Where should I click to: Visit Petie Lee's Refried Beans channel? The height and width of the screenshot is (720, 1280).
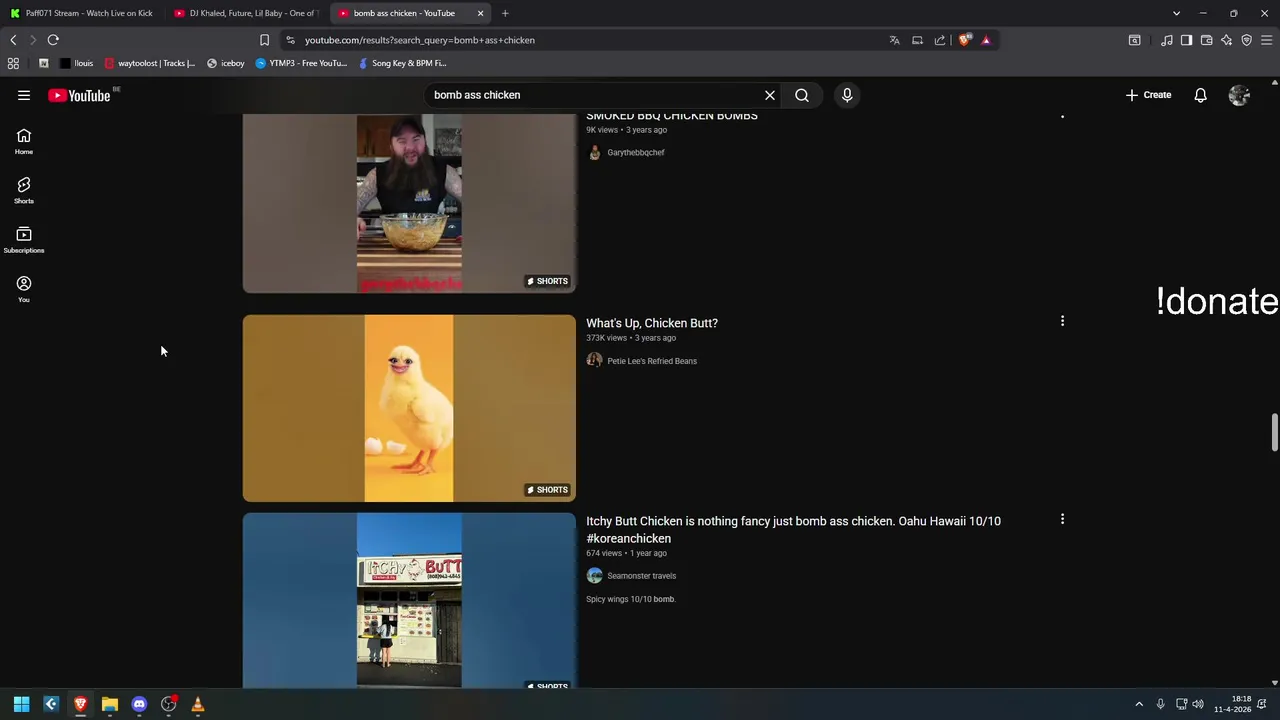pos(652,361)
